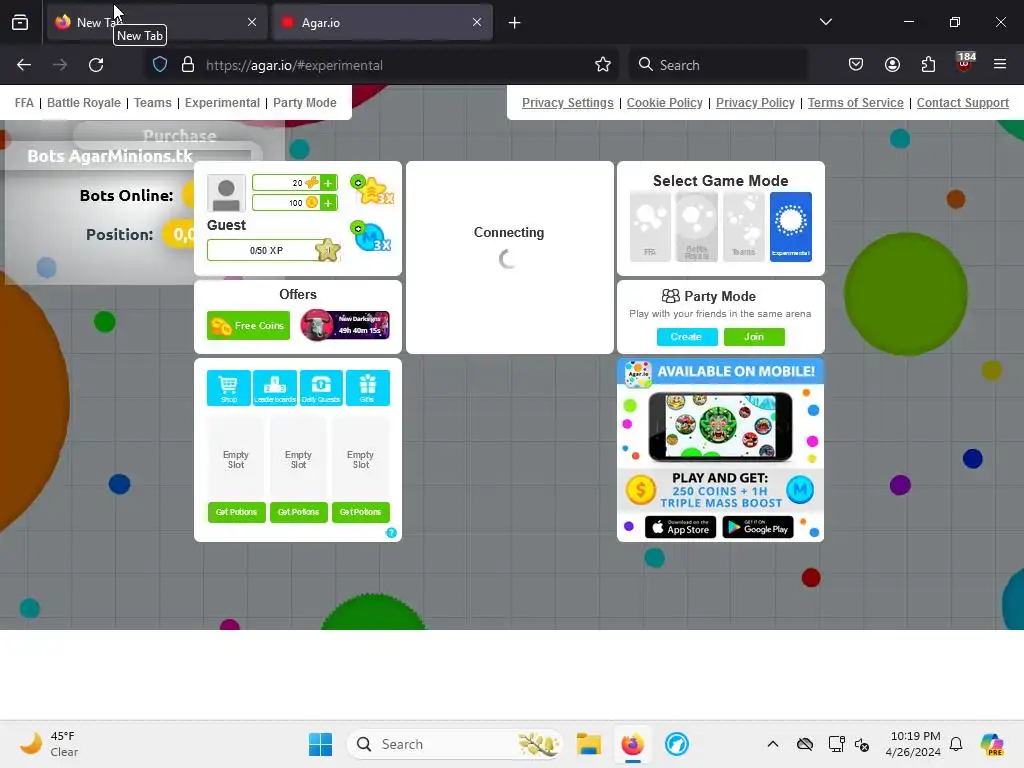Click Get Potions under first empty slot

click(236, 512)
